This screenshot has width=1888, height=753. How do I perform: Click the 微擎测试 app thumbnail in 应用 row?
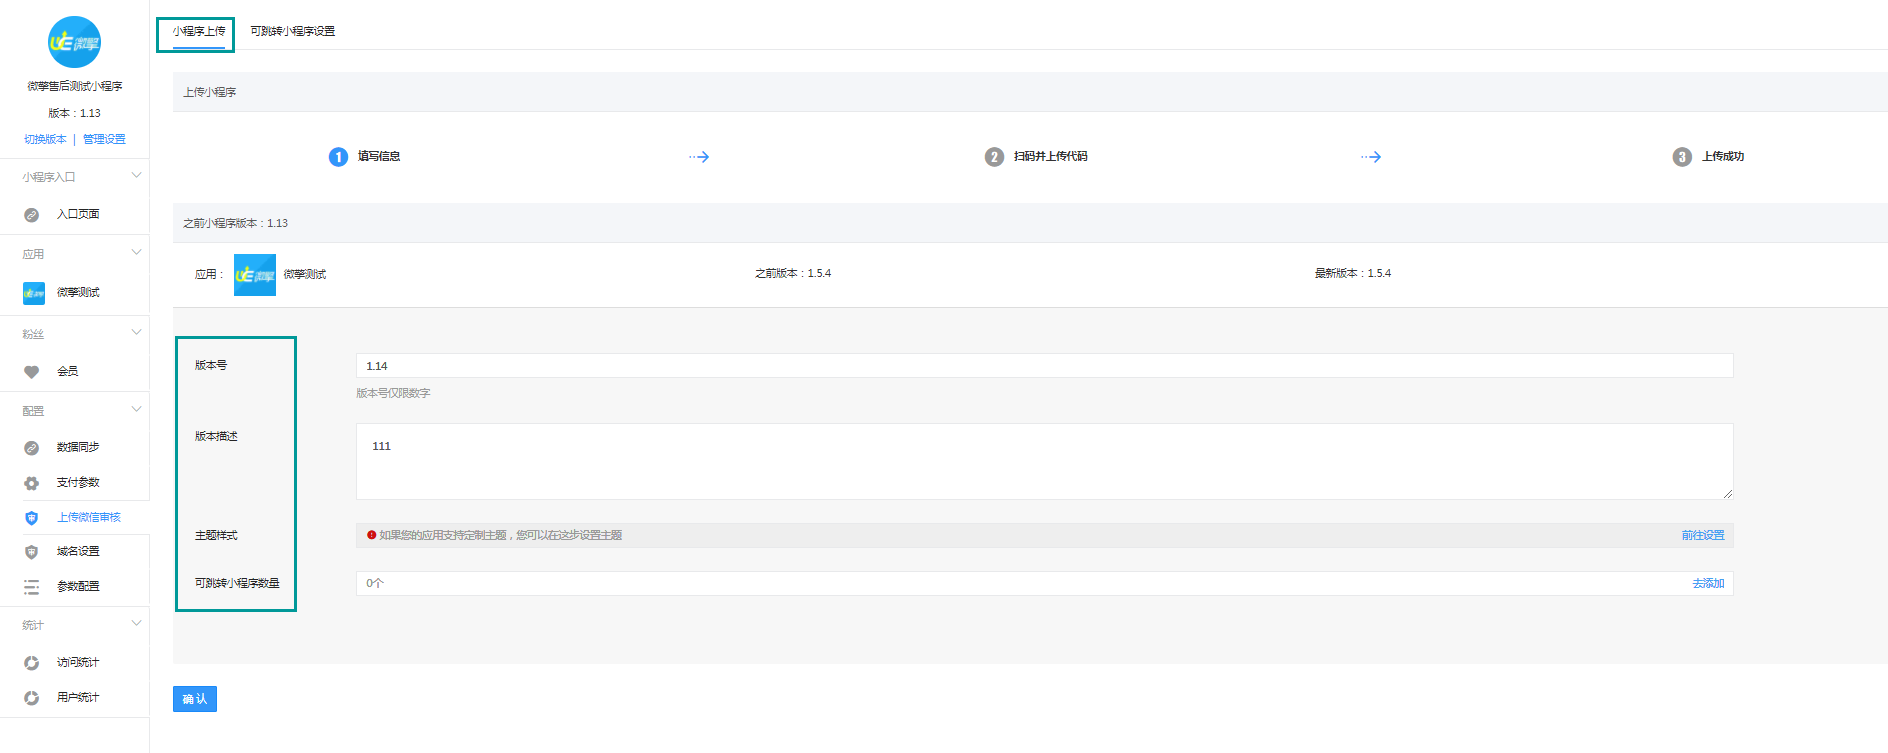pyautogui.click(x=255, y=275)
